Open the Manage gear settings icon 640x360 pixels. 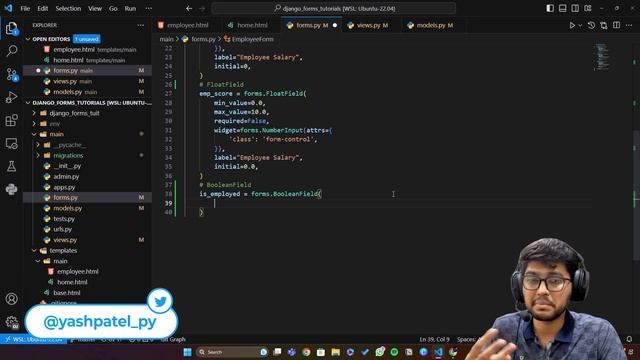click(x=11, y=322)
